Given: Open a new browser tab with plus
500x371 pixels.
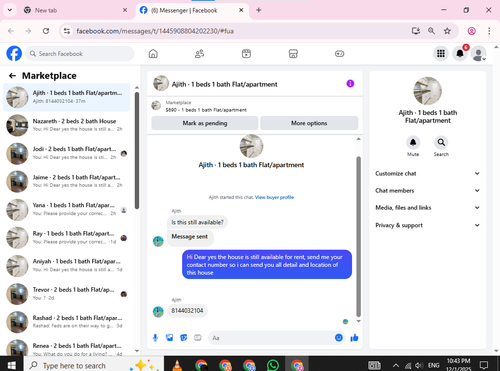Looking at the screenshot, I should click(259, 10).
